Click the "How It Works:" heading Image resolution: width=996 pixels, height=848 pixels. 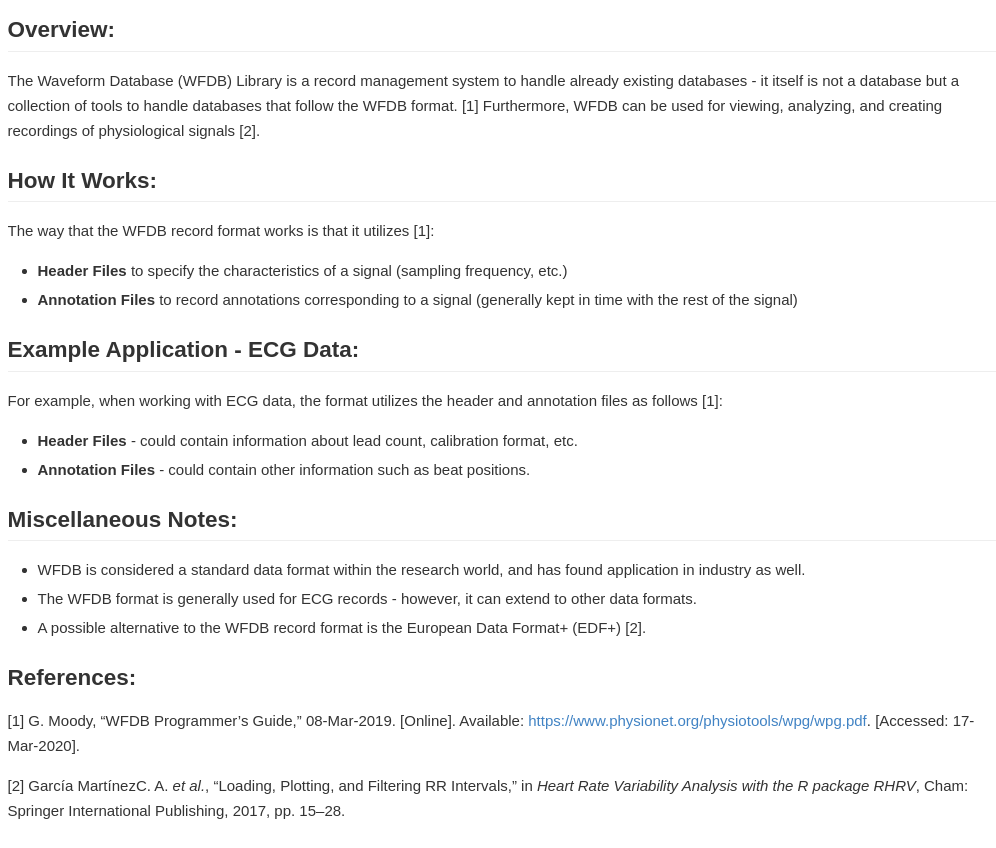tap(82, 181)
